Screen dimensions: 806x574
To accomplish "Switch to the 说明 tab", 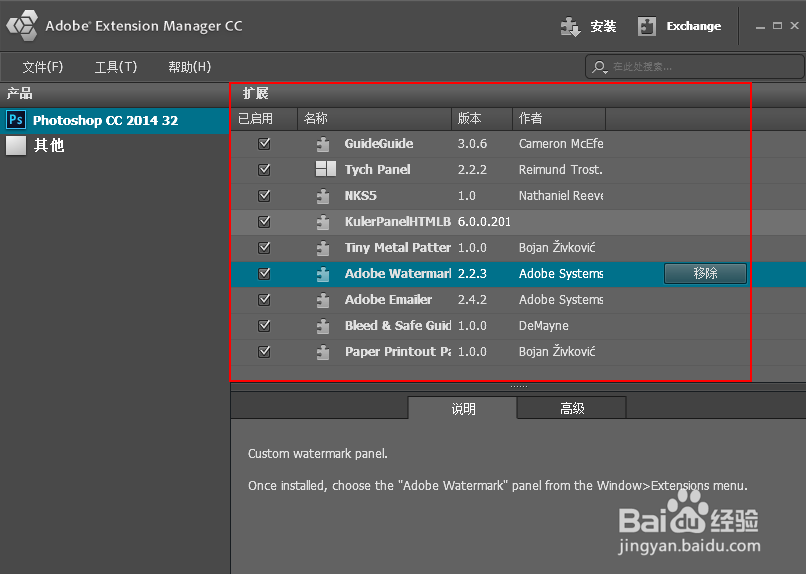I will tap(463, 408).
